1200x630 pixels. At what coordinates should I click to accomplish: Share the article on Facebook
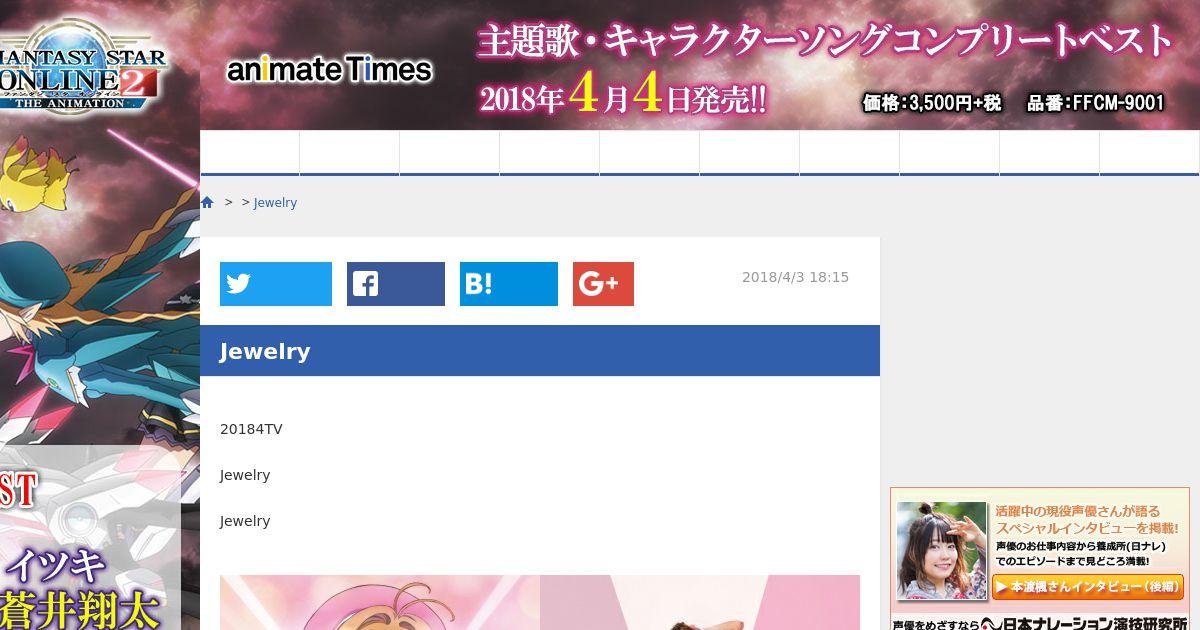pos(396,284)
